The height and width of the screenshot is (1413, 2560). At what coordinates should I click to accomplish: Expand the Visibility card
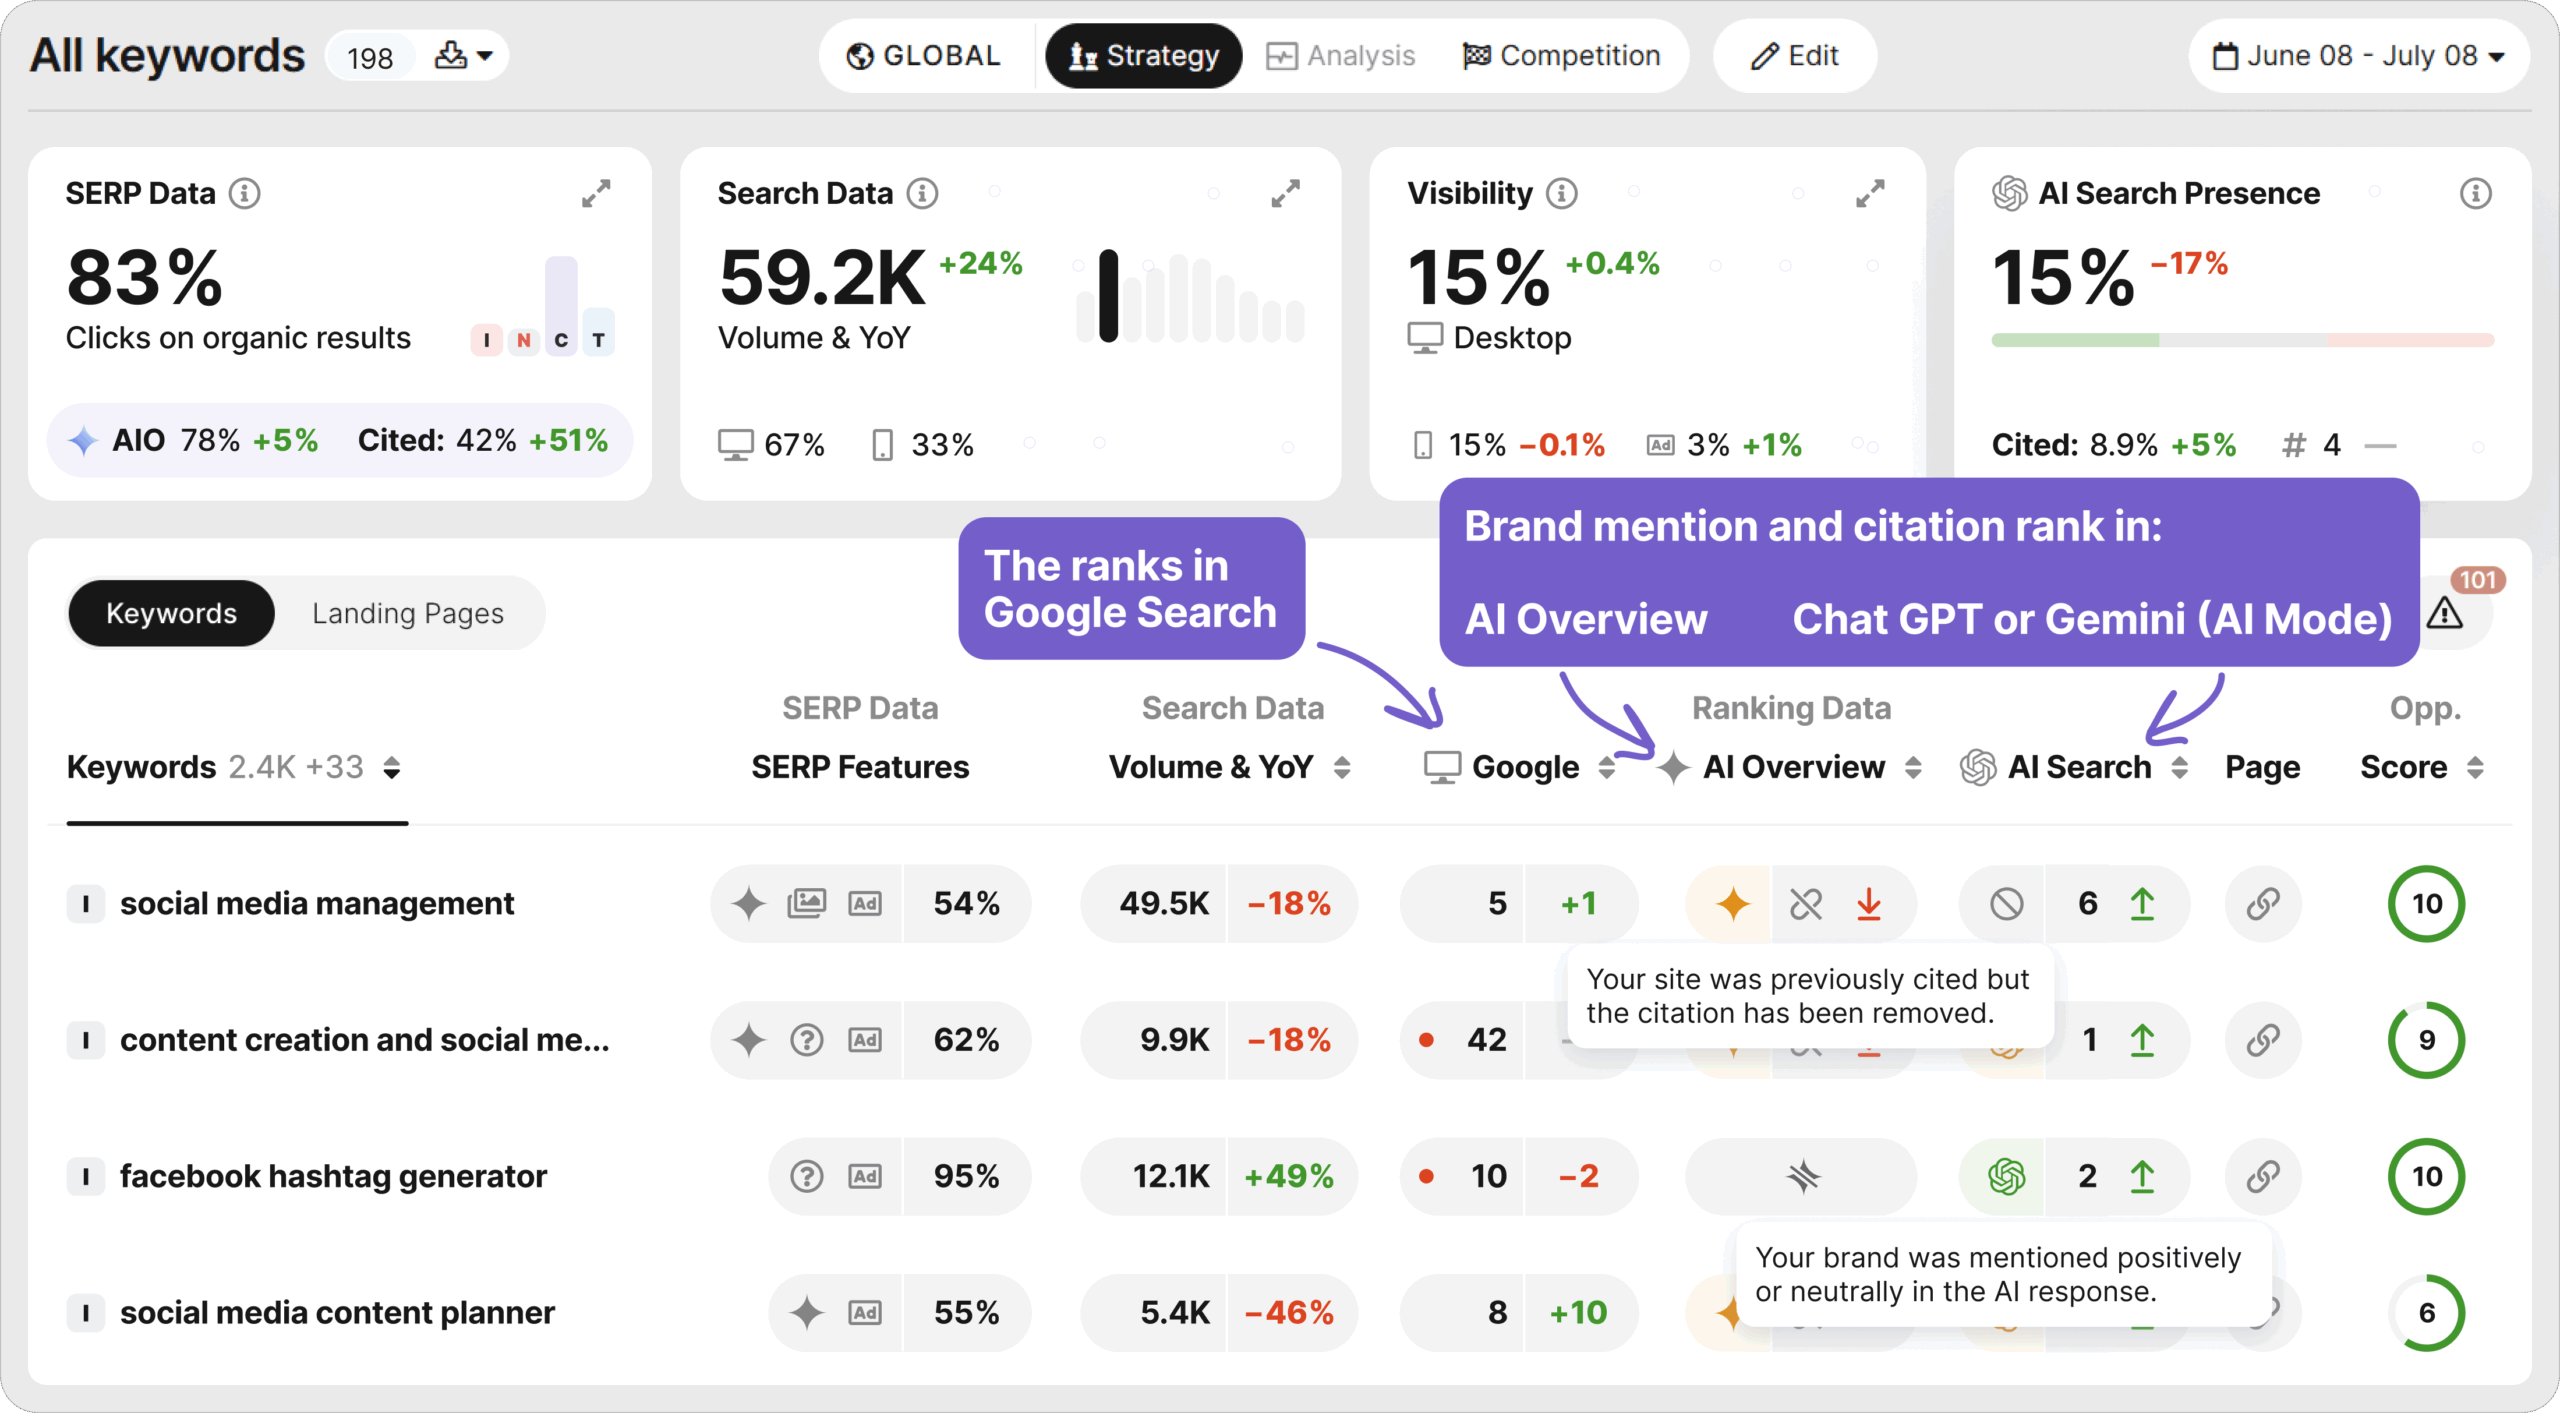pos(1869,193)
